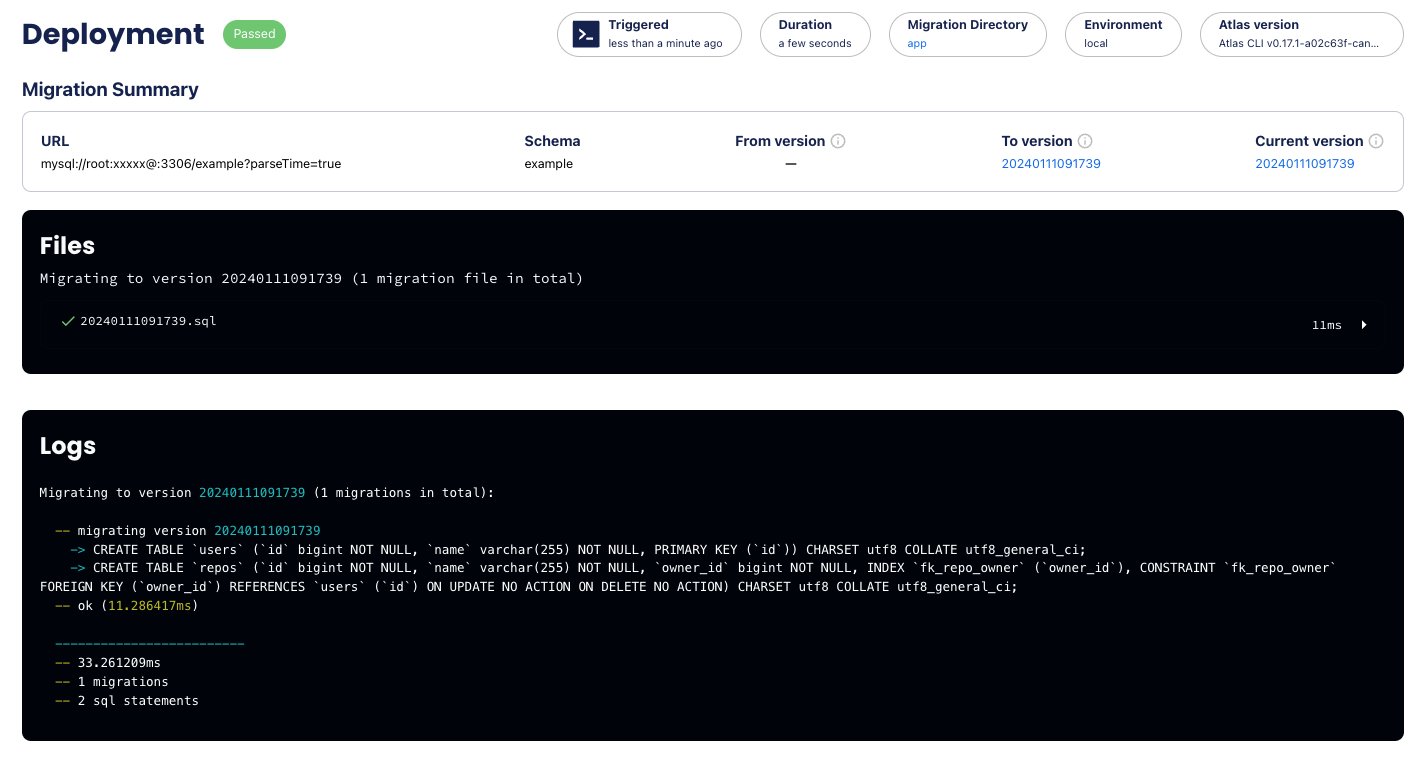The image size is (1427, 771).
Task: Click the mysql://root connection URL text
Action: coord(191,164)
